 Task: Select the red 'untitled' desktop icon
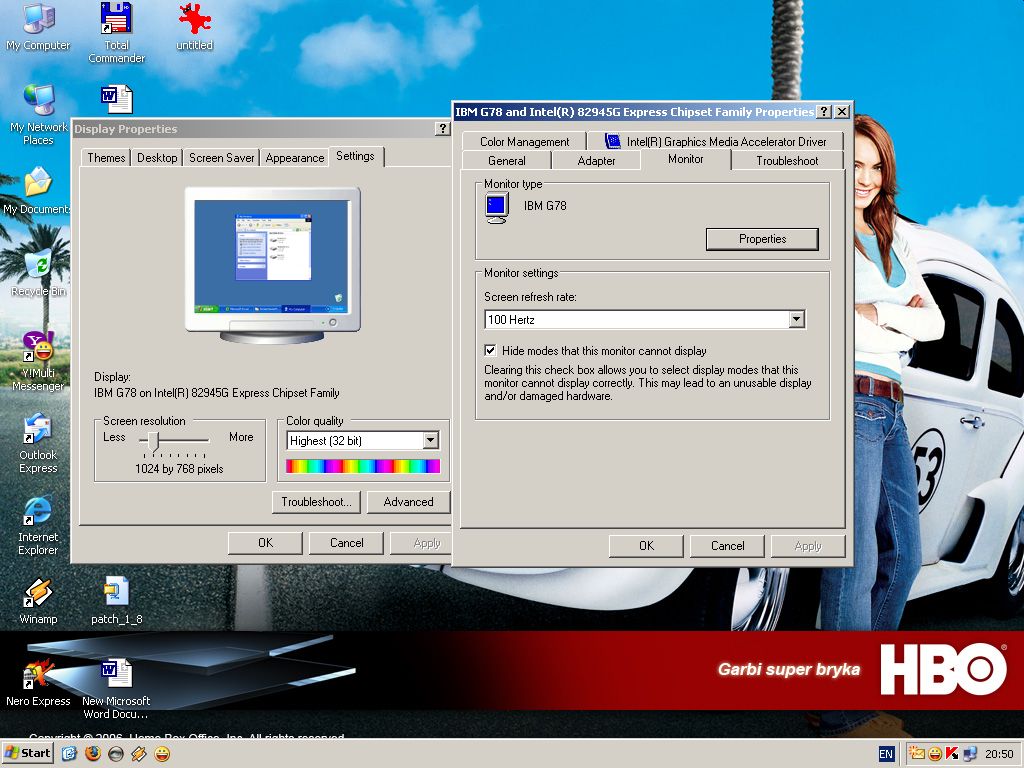coord(195,27)
